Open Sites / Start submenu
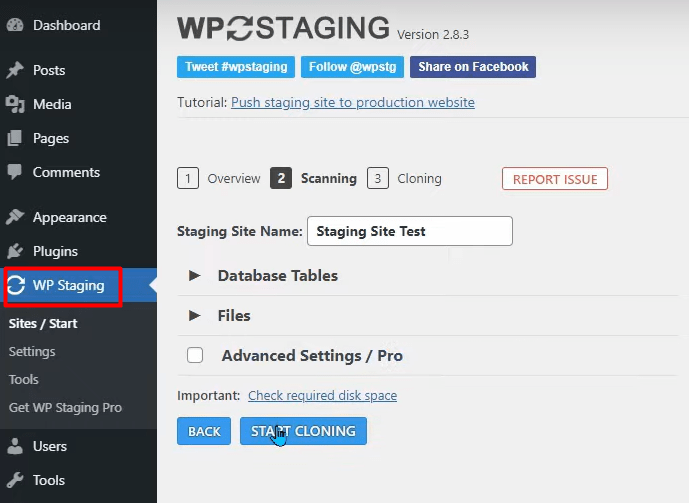The width and height of the screenshot is (689, 503). (43, 324)
